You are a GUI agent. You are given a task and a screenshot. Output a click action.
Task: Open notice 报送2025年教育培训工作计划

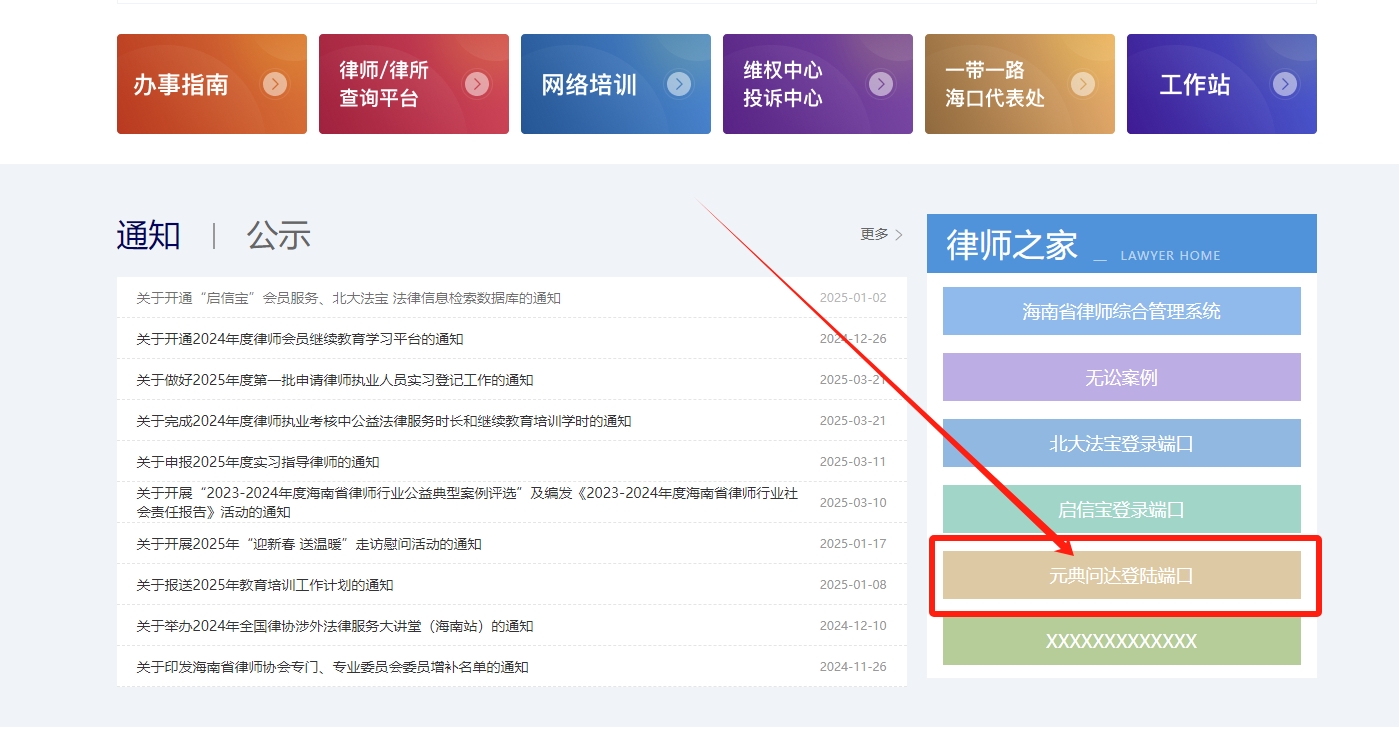(265, 585)
